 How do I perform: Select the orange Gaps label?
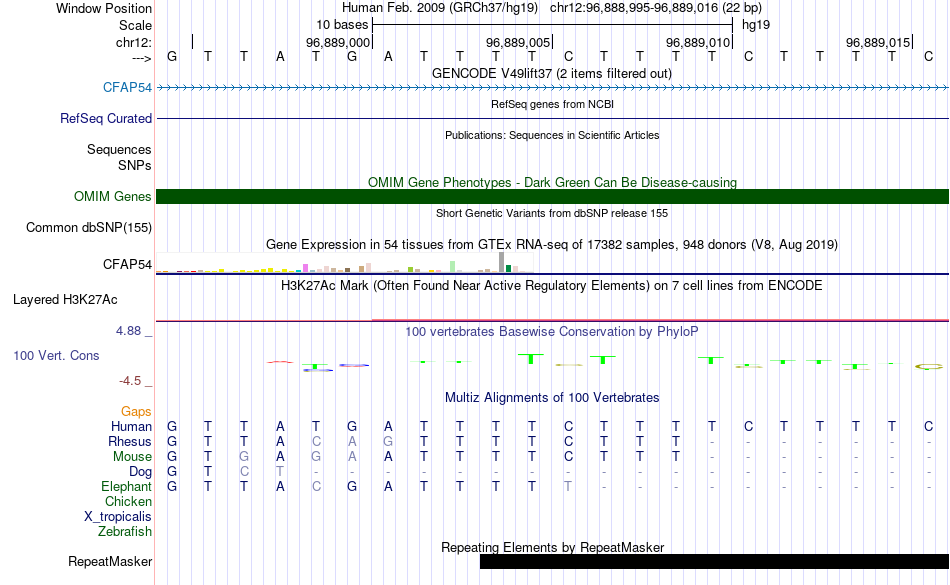point(136,412)
